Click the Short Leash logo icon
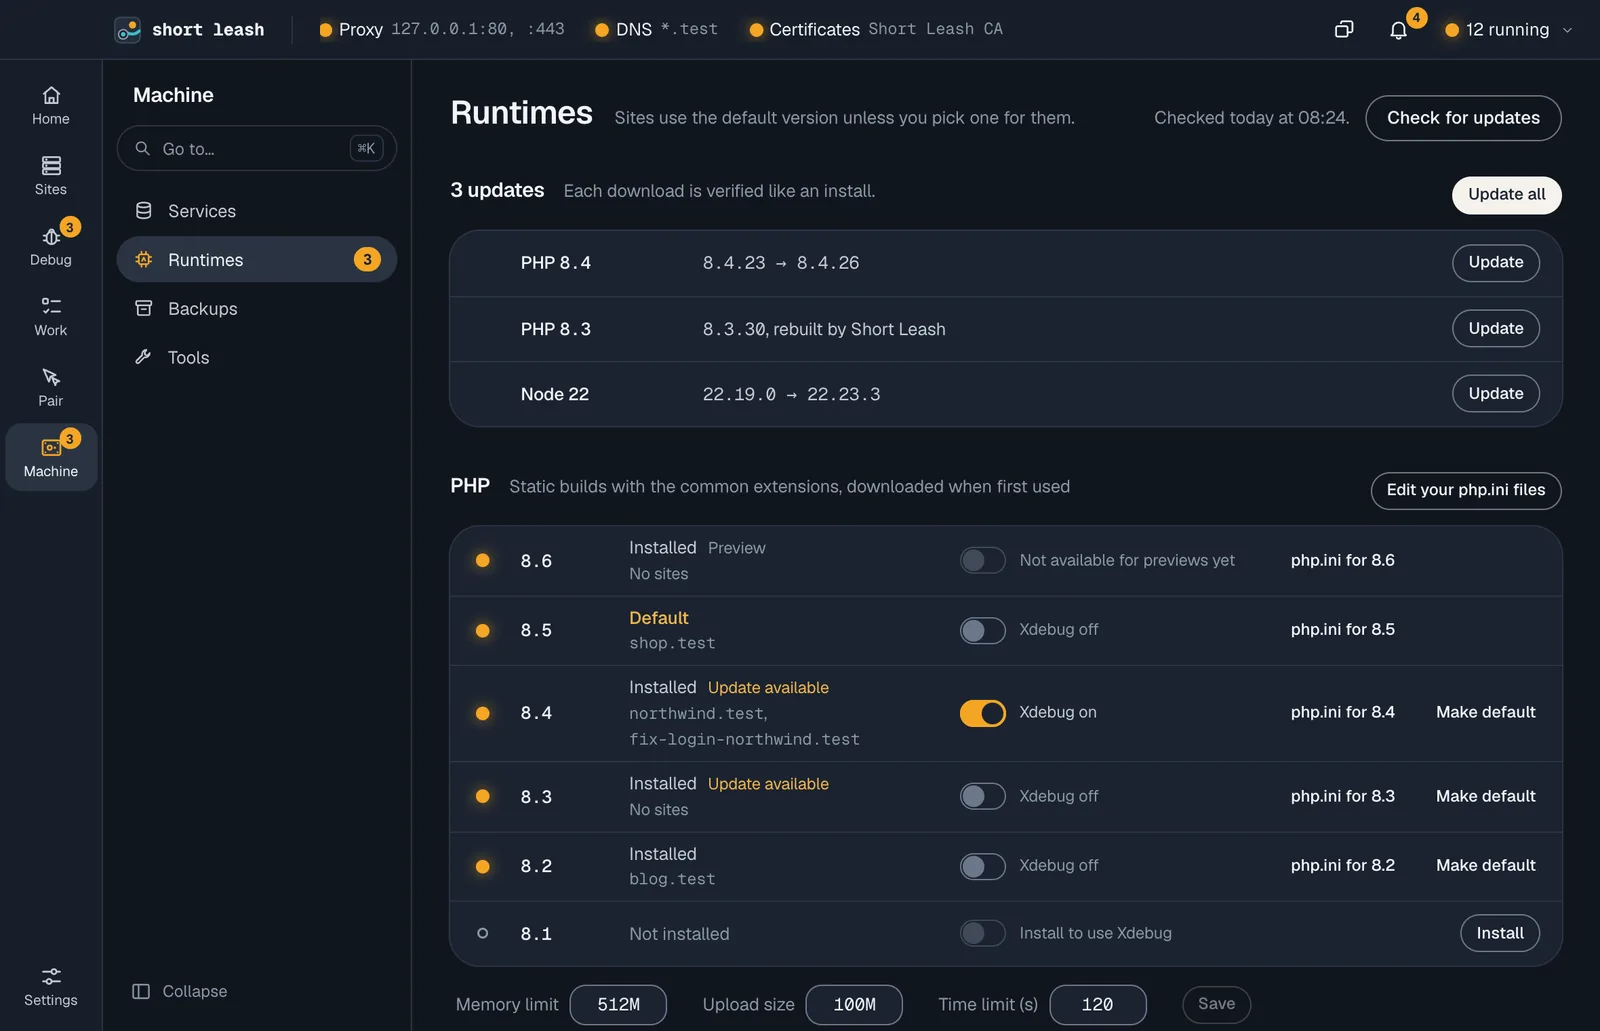1600x1031 pixels. [128, 30]
